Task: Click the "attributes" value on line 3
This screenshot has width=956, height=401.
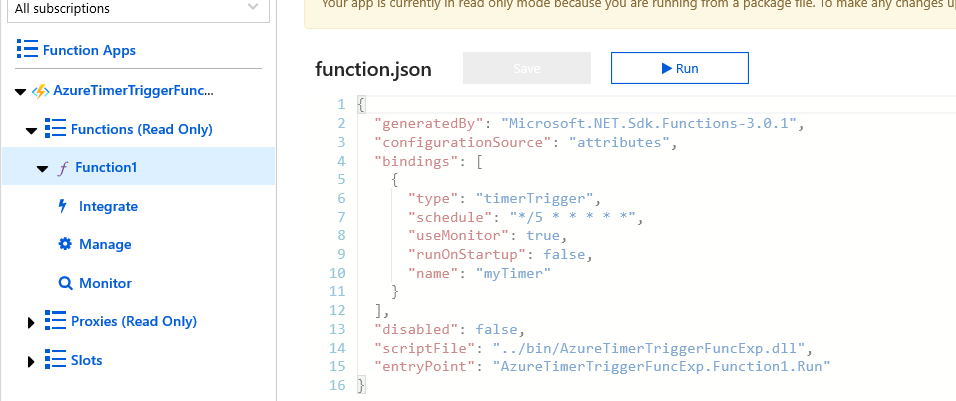Action: [x=619, y=143]
